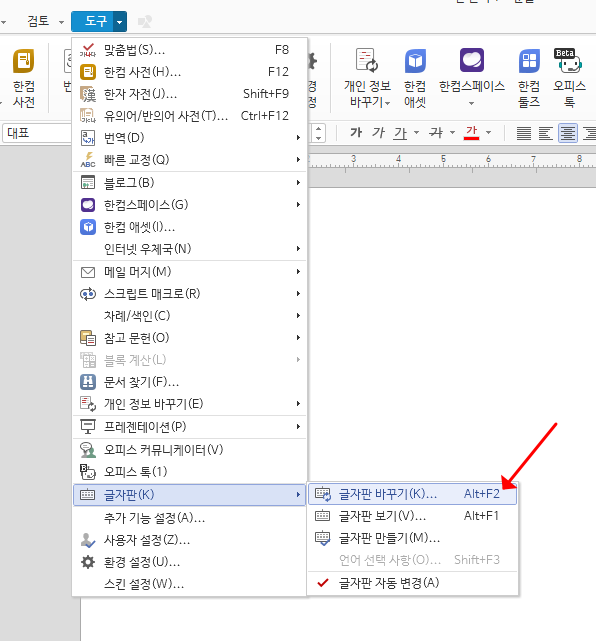596x641 pixels.
Task: Toggle strikethrough 가 formatting
Action: [436, 132]
